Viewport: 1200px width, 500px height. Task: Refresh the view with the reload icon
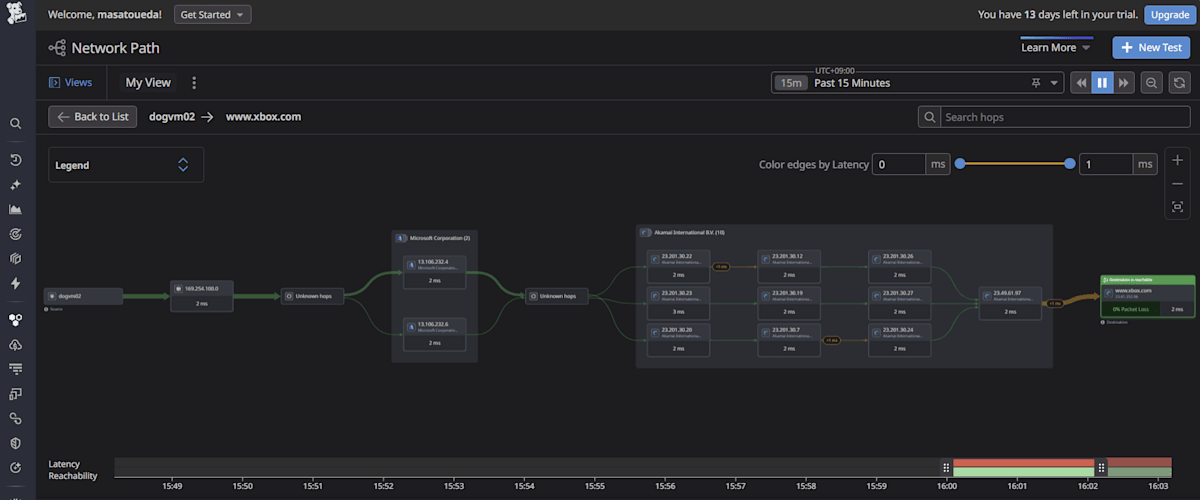coord(1179,83)
